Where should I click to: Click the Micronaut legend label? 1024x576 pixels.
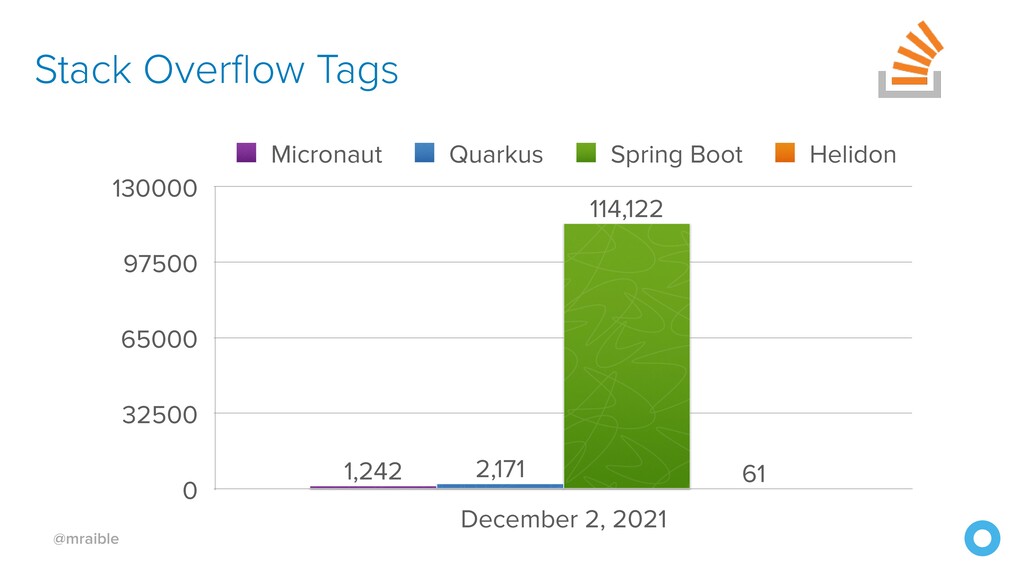click(327, 155)
